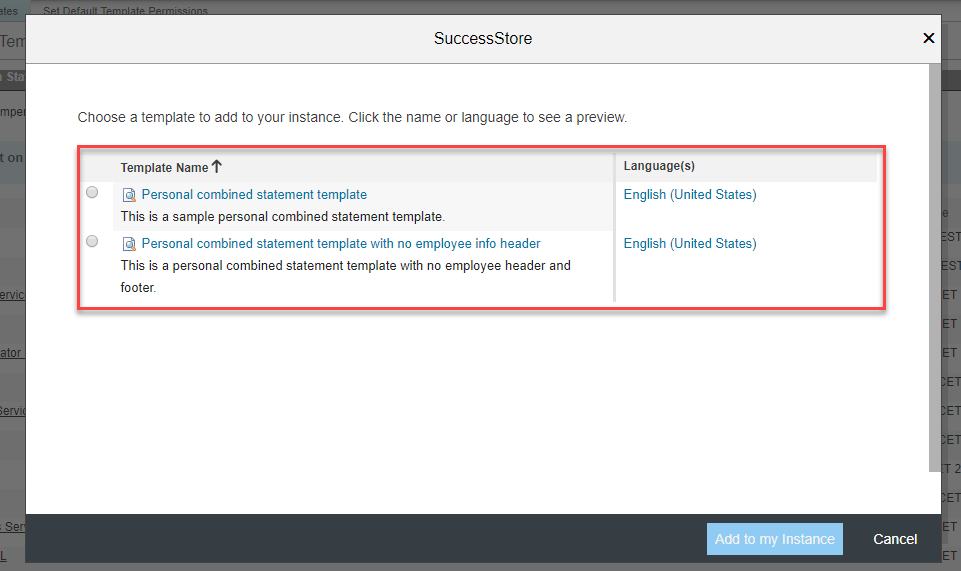The image size is (961, 571).
Task: Open preview icon beside Personal combined statement template
Action: 129,195
